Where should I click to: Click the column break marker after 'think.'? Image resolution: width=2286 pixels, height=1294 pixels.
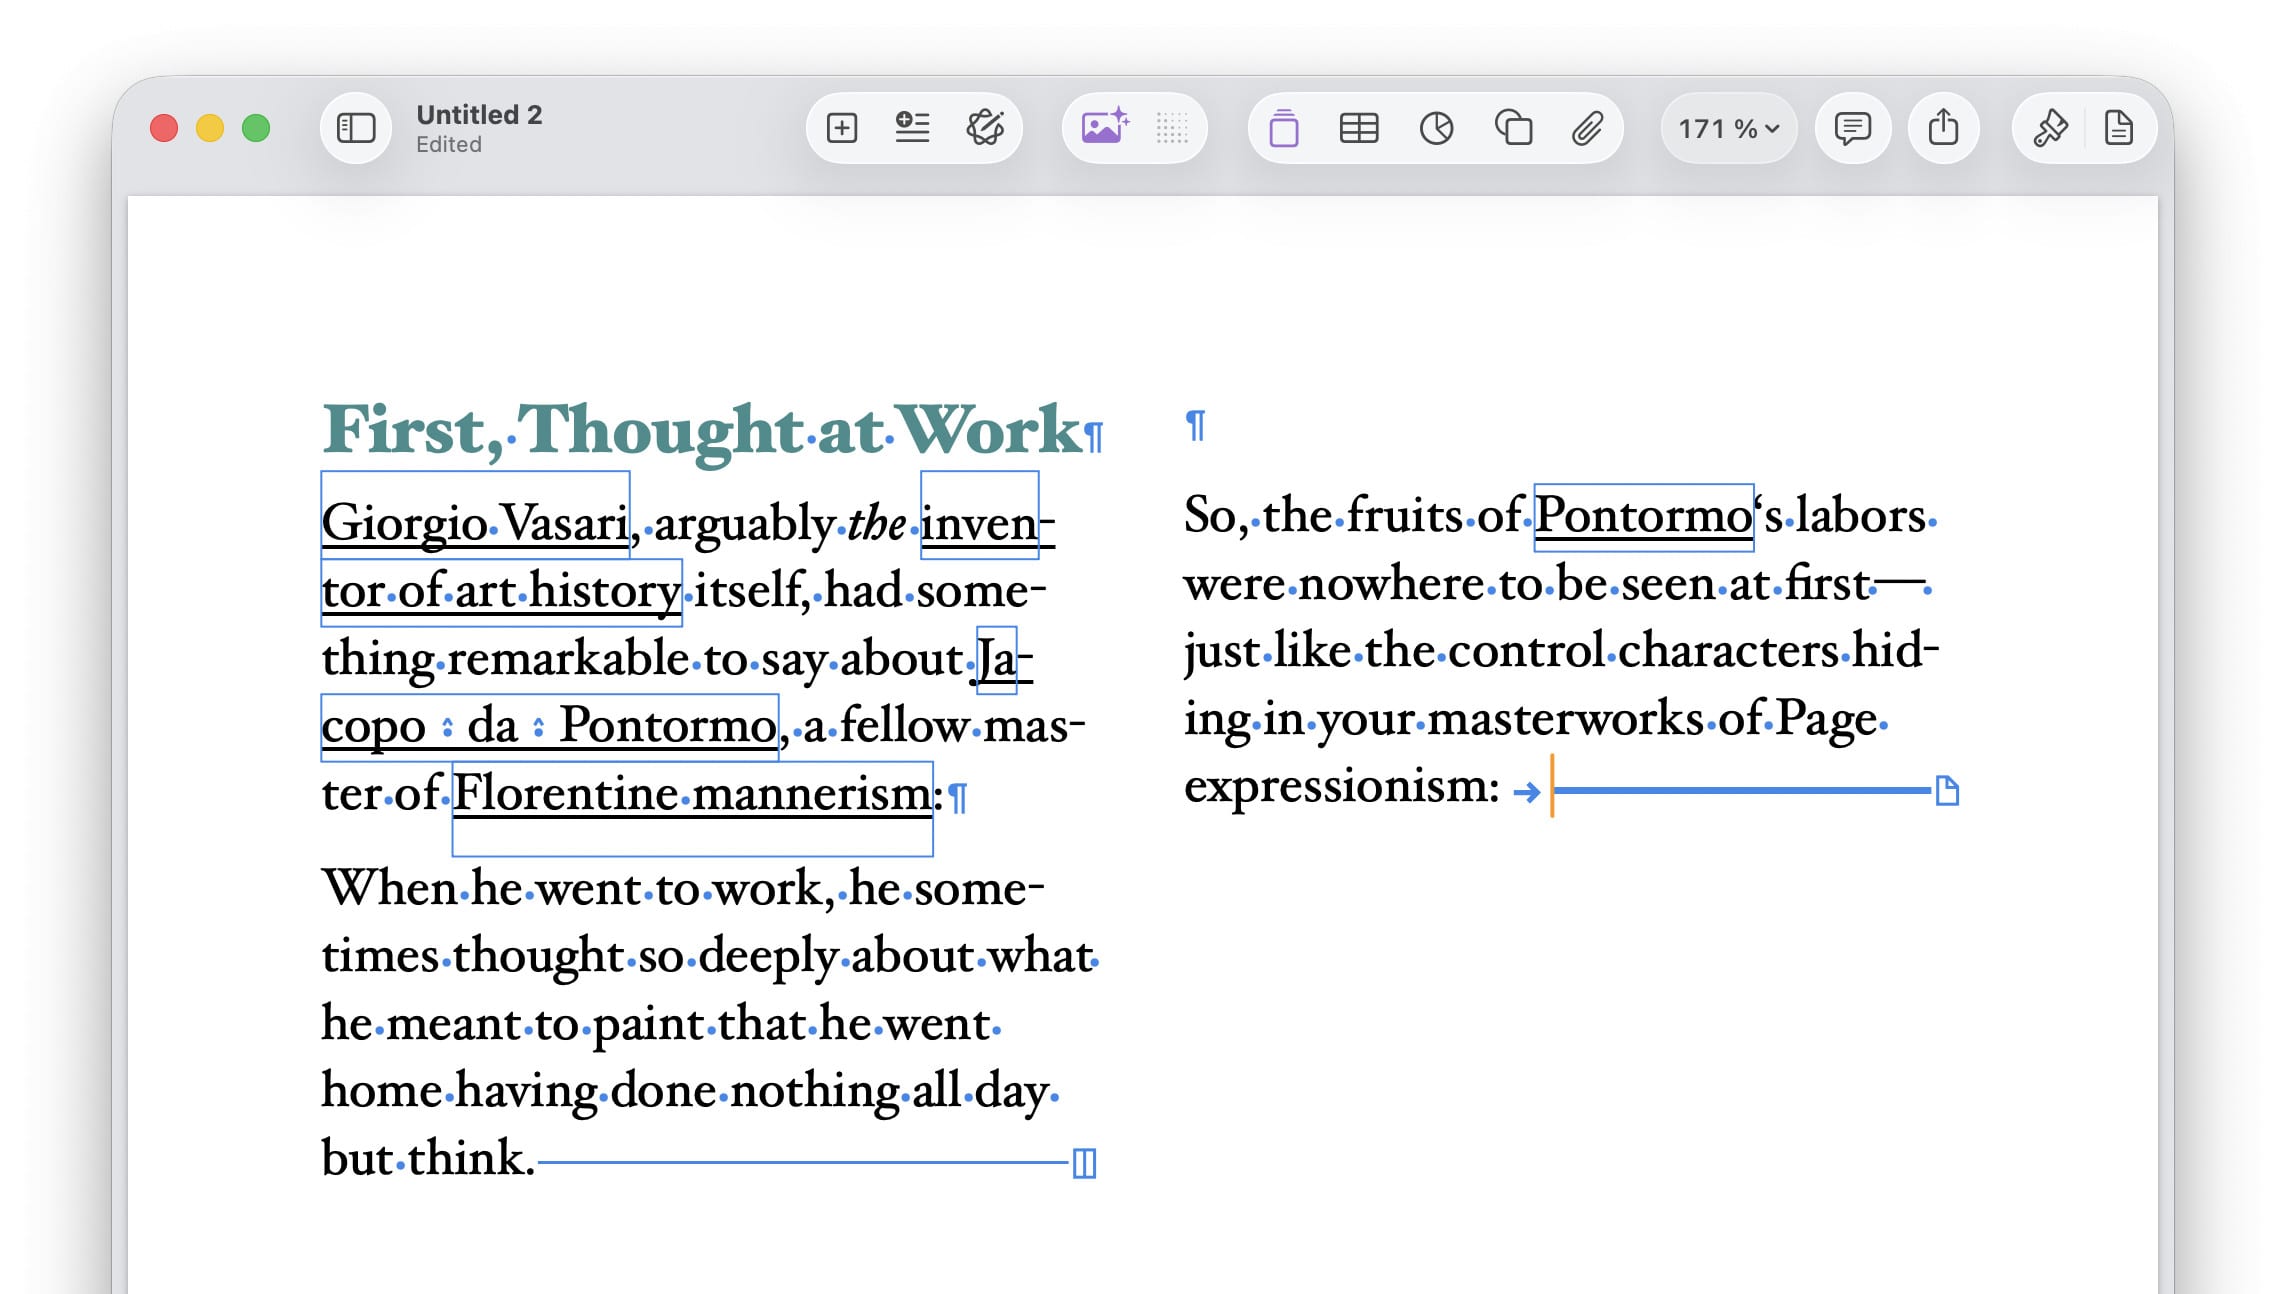pos(1084,1163)
